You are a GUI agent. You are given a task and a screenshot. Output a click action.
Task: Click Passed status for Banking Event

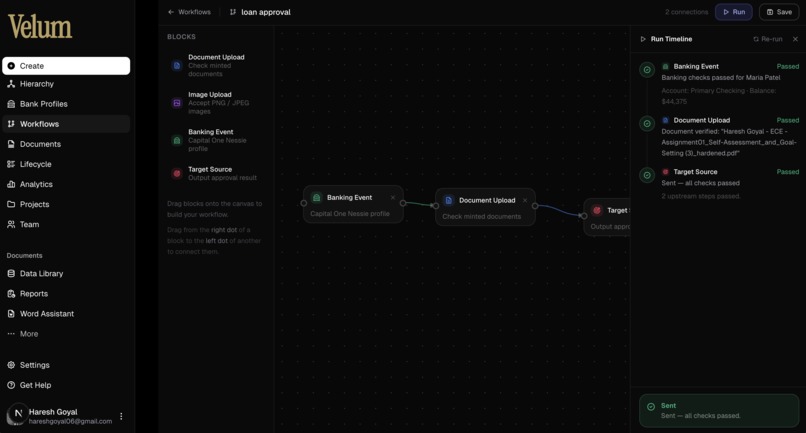[787, 66]
